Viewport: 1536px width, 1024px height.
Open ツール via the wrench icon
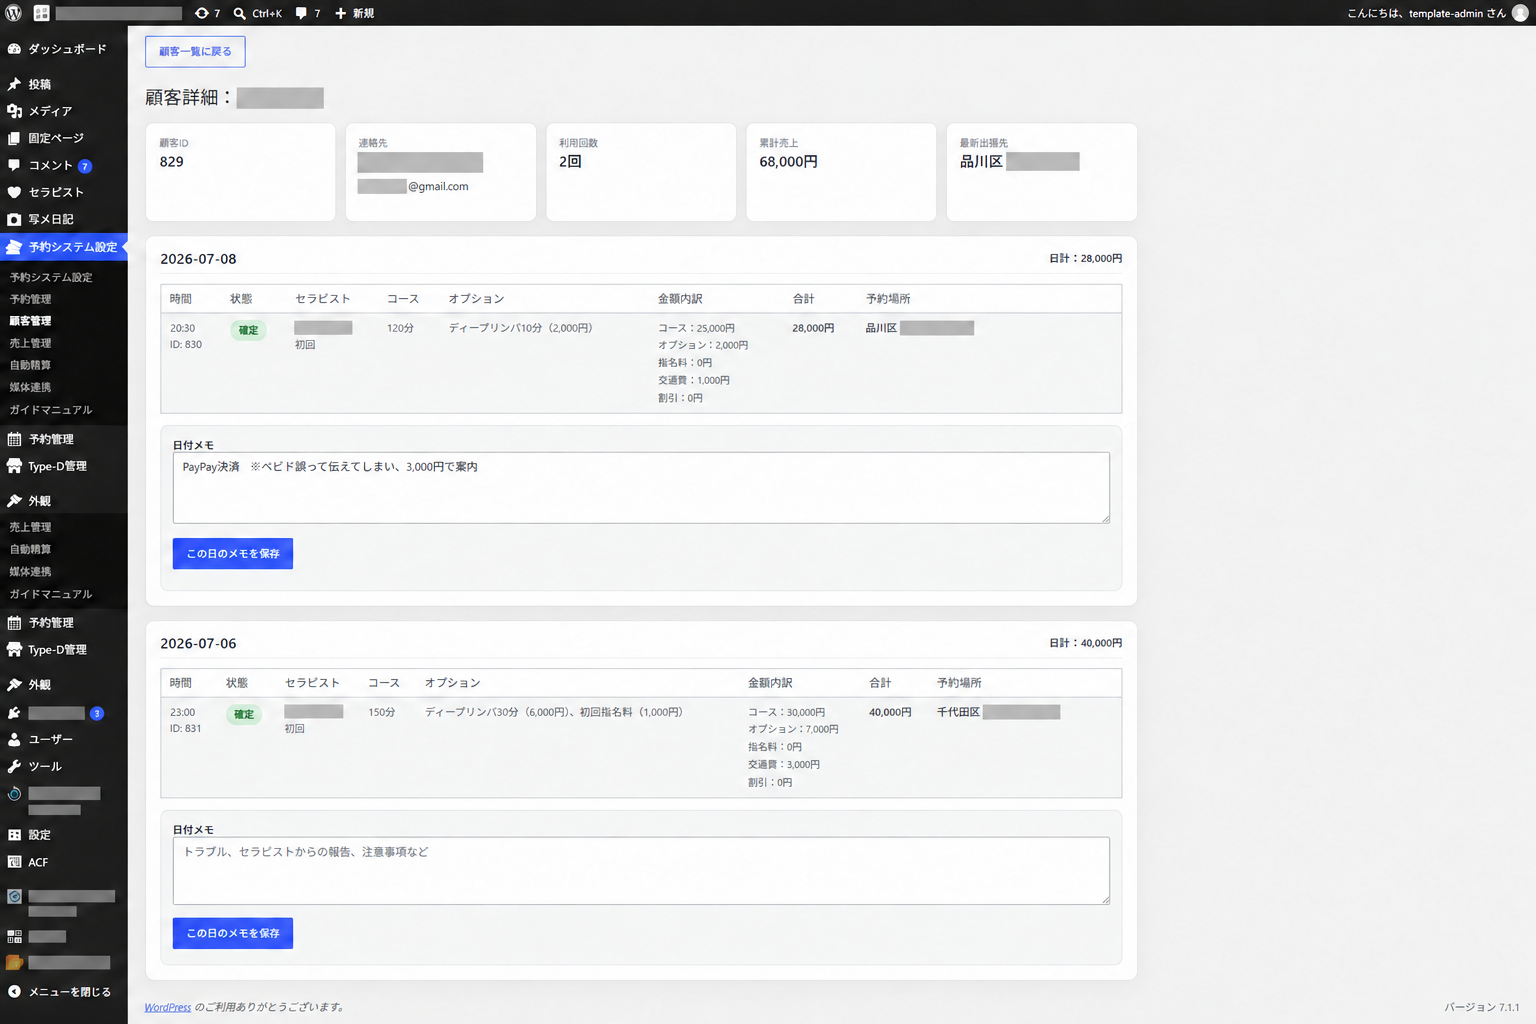click(14, 766)
